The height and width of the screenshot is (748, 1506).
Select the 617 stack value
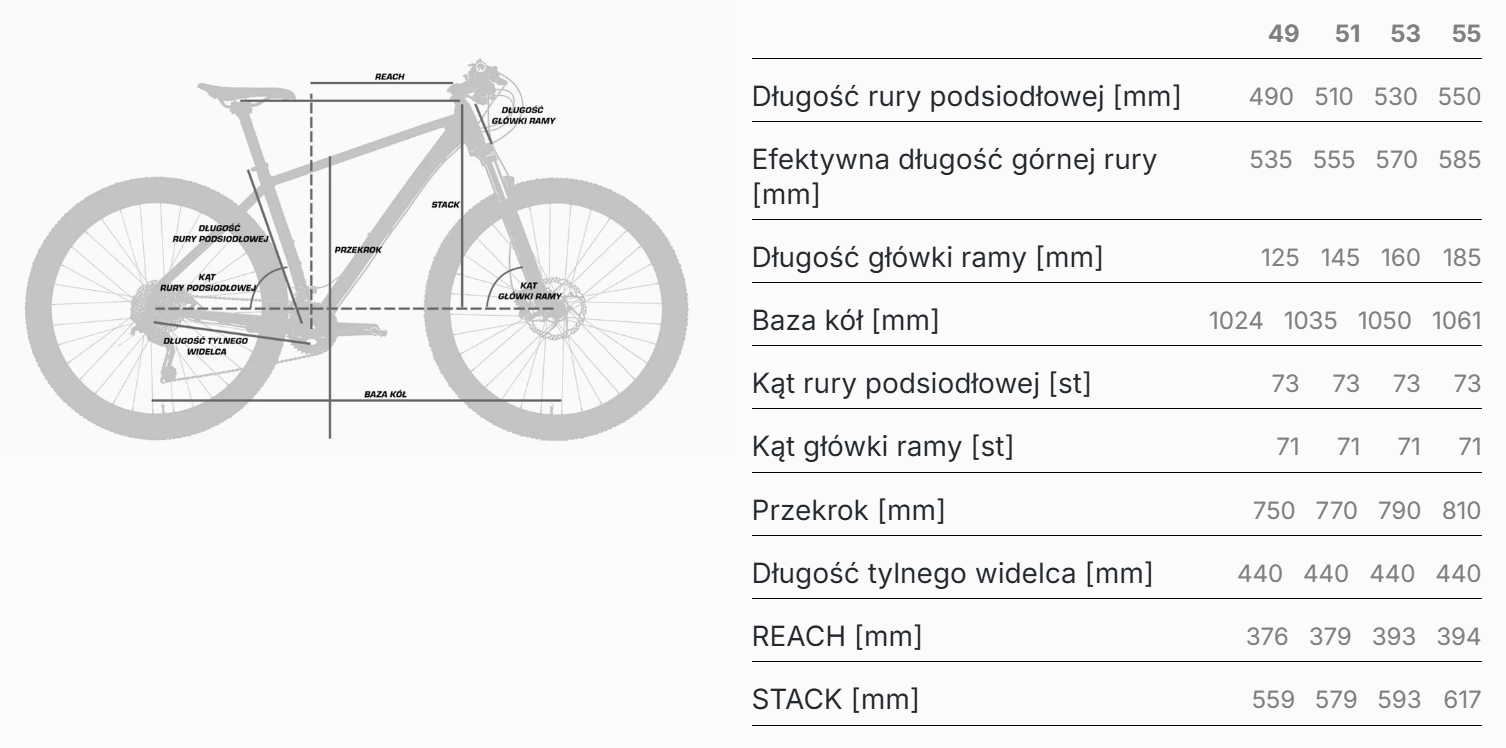pyautogui.click(x=1460, y=700)
